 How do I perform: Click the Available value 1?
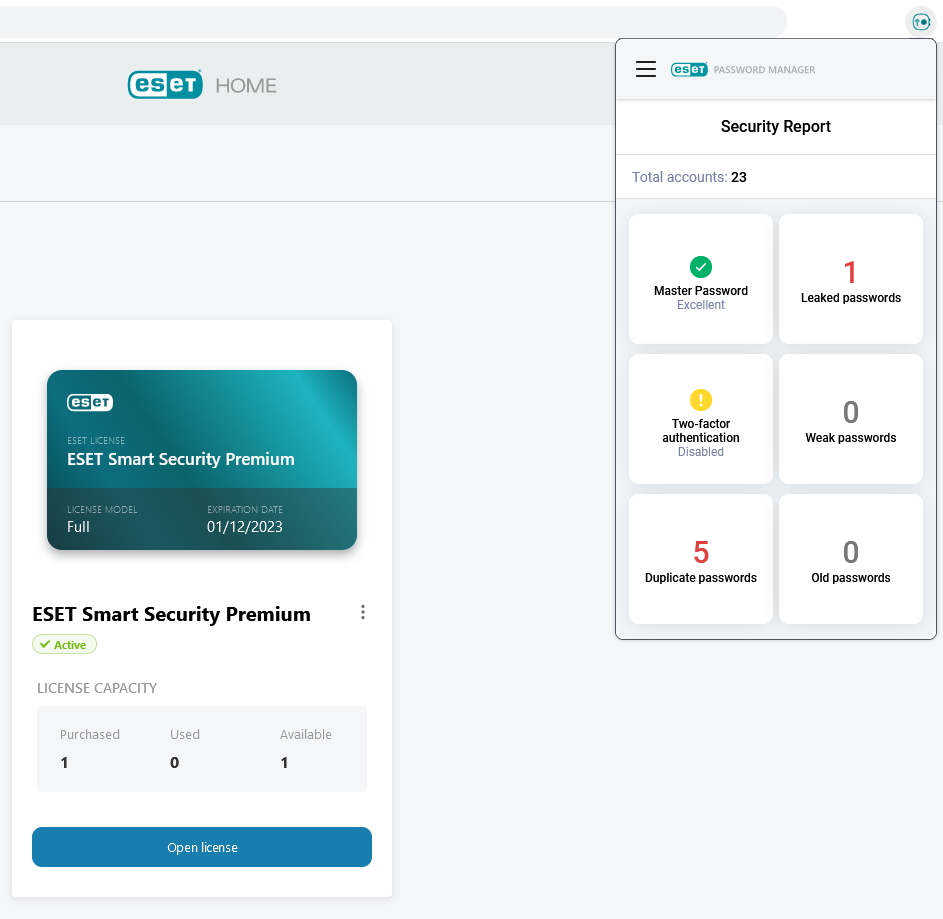(284, 763)
